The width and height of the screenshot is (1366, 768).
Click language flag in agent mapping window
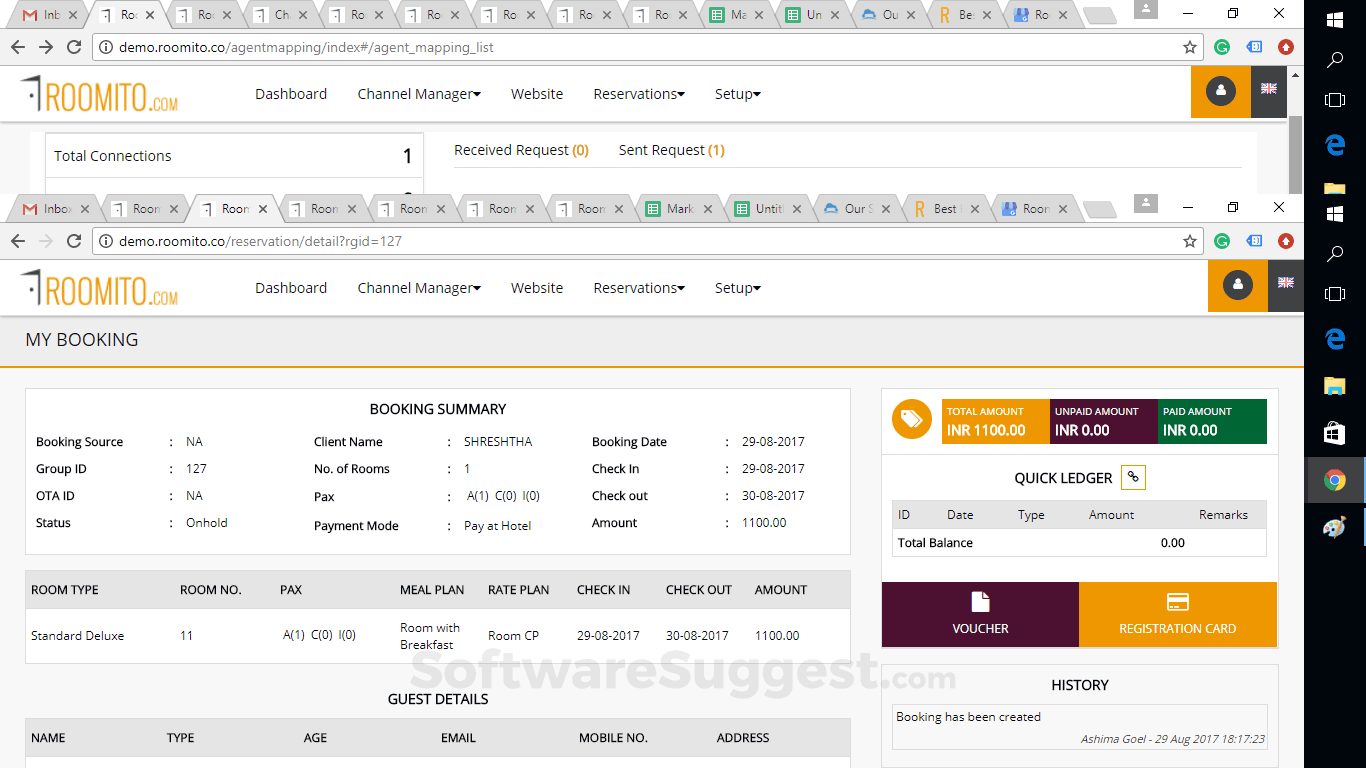pyautogui.click(x=1269, y=89)
